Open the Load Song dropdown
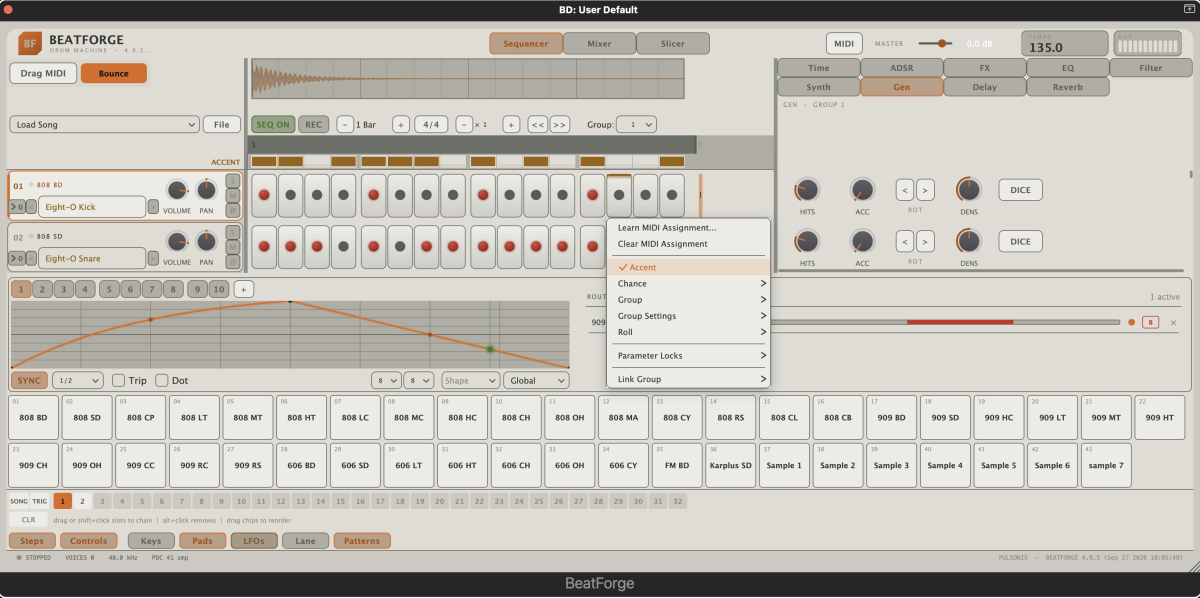The width and height of the screenshot is (1200, 598). (105, 125)
